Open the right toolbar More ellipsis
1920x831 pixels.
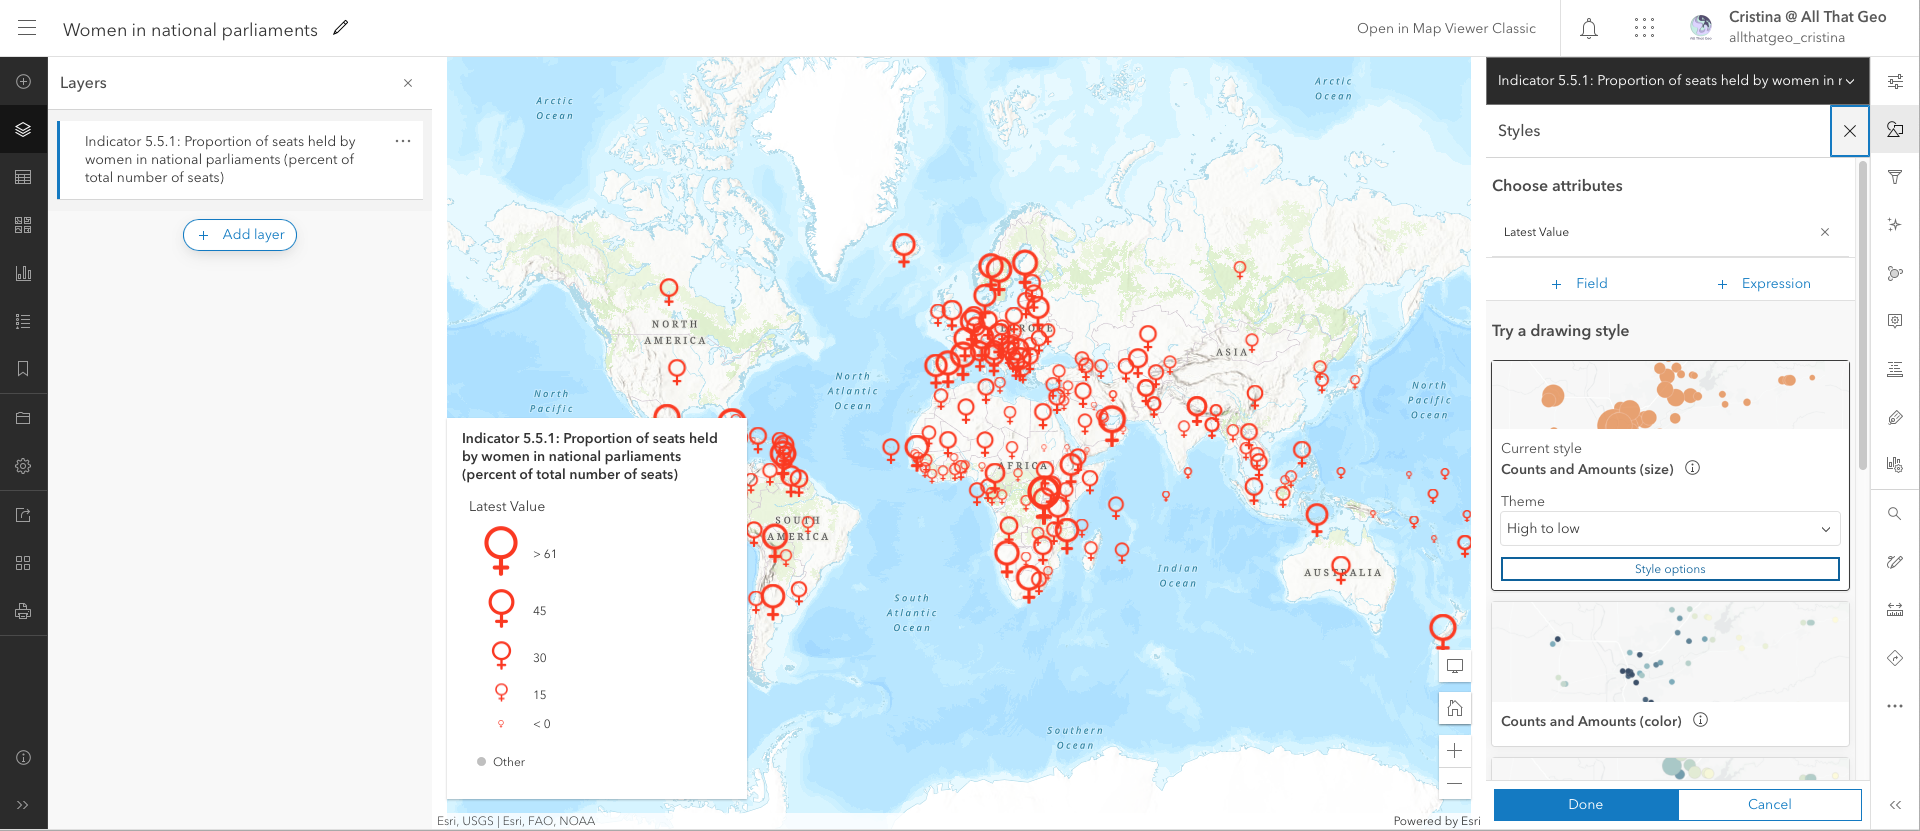click(x=1895, y=706)
